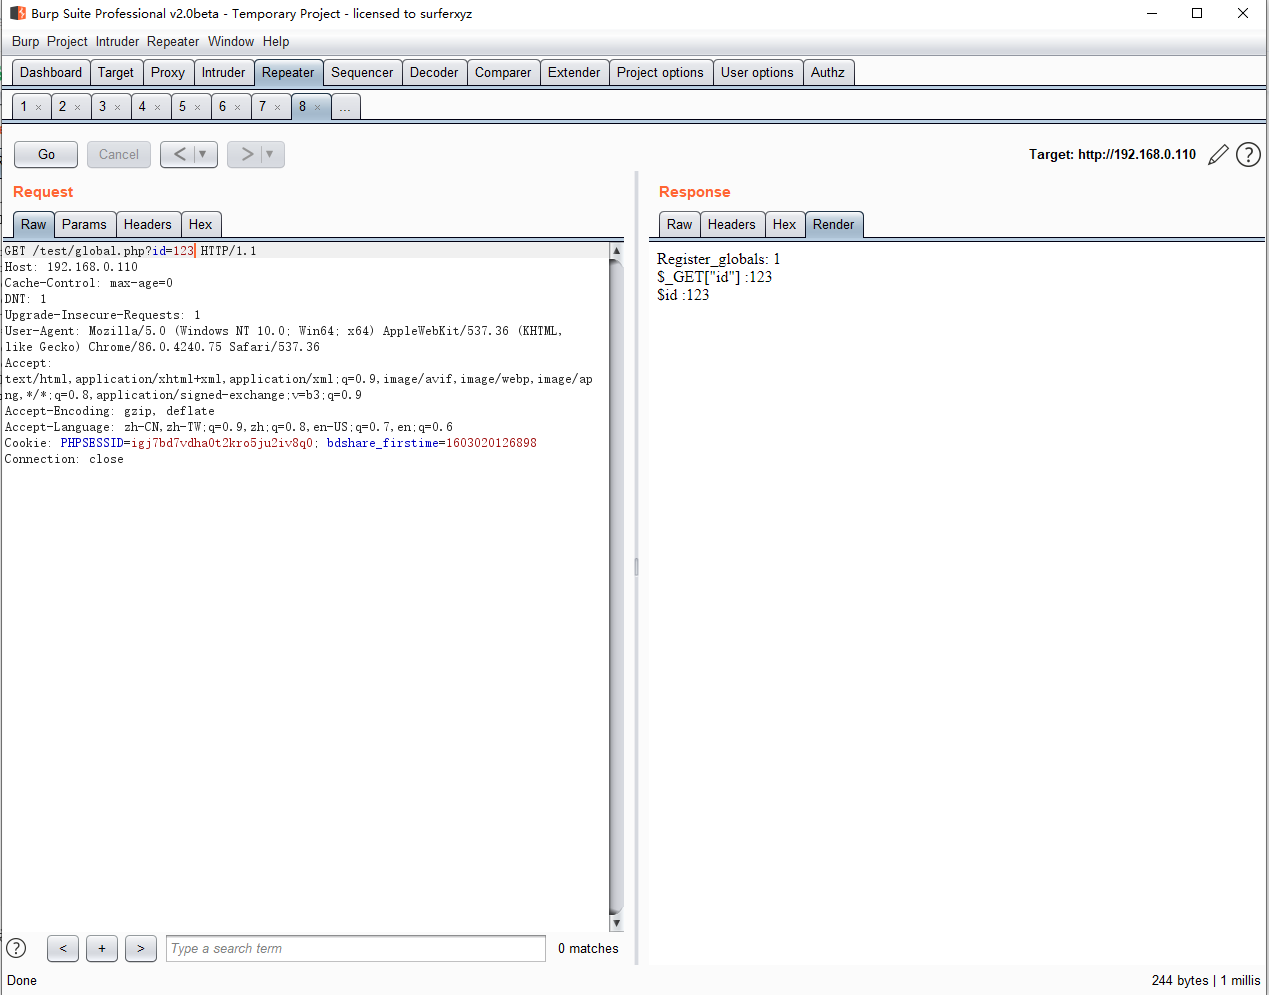This screenshot has width=1269, height=995.
Task: Send request with Go button
Action: coord(46,154)
